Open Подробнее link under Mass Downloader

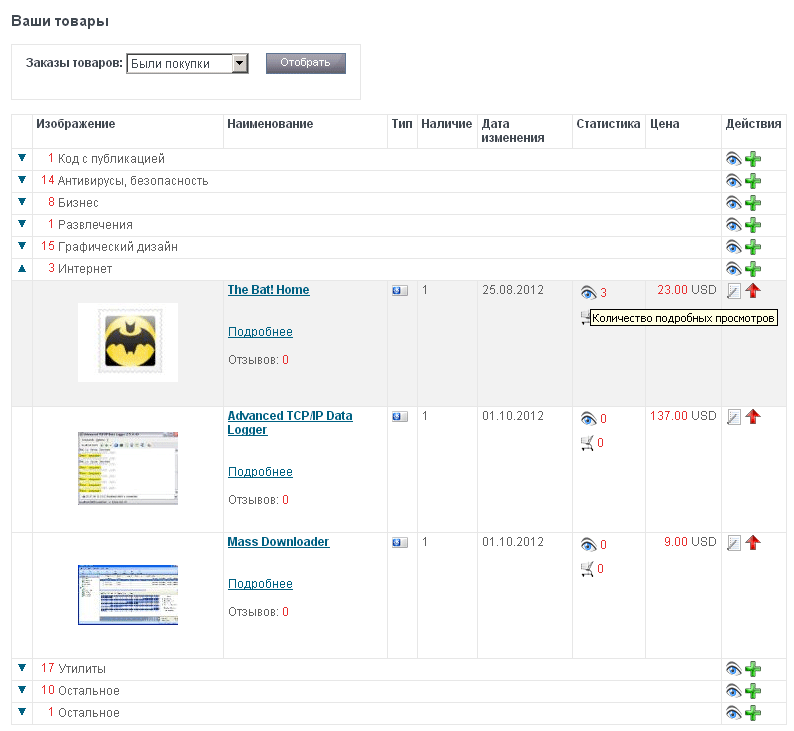(260, 584)
